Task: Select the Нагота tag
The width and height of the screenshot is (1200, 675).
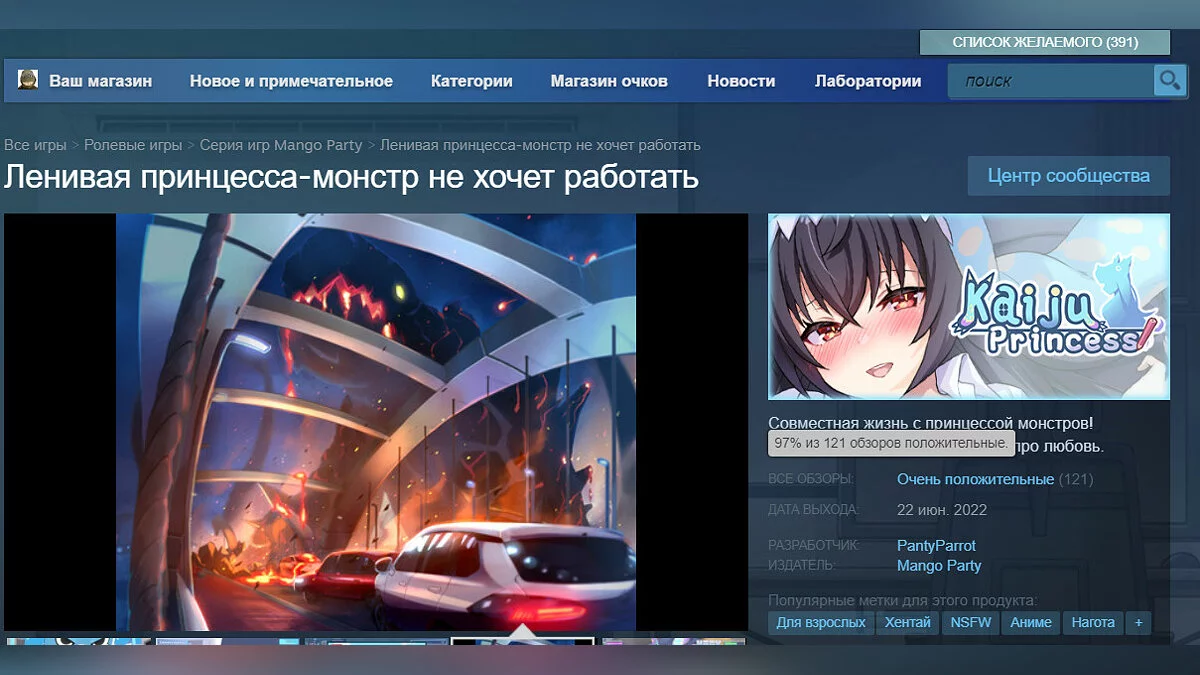Action: click(x=1093, y=622)
